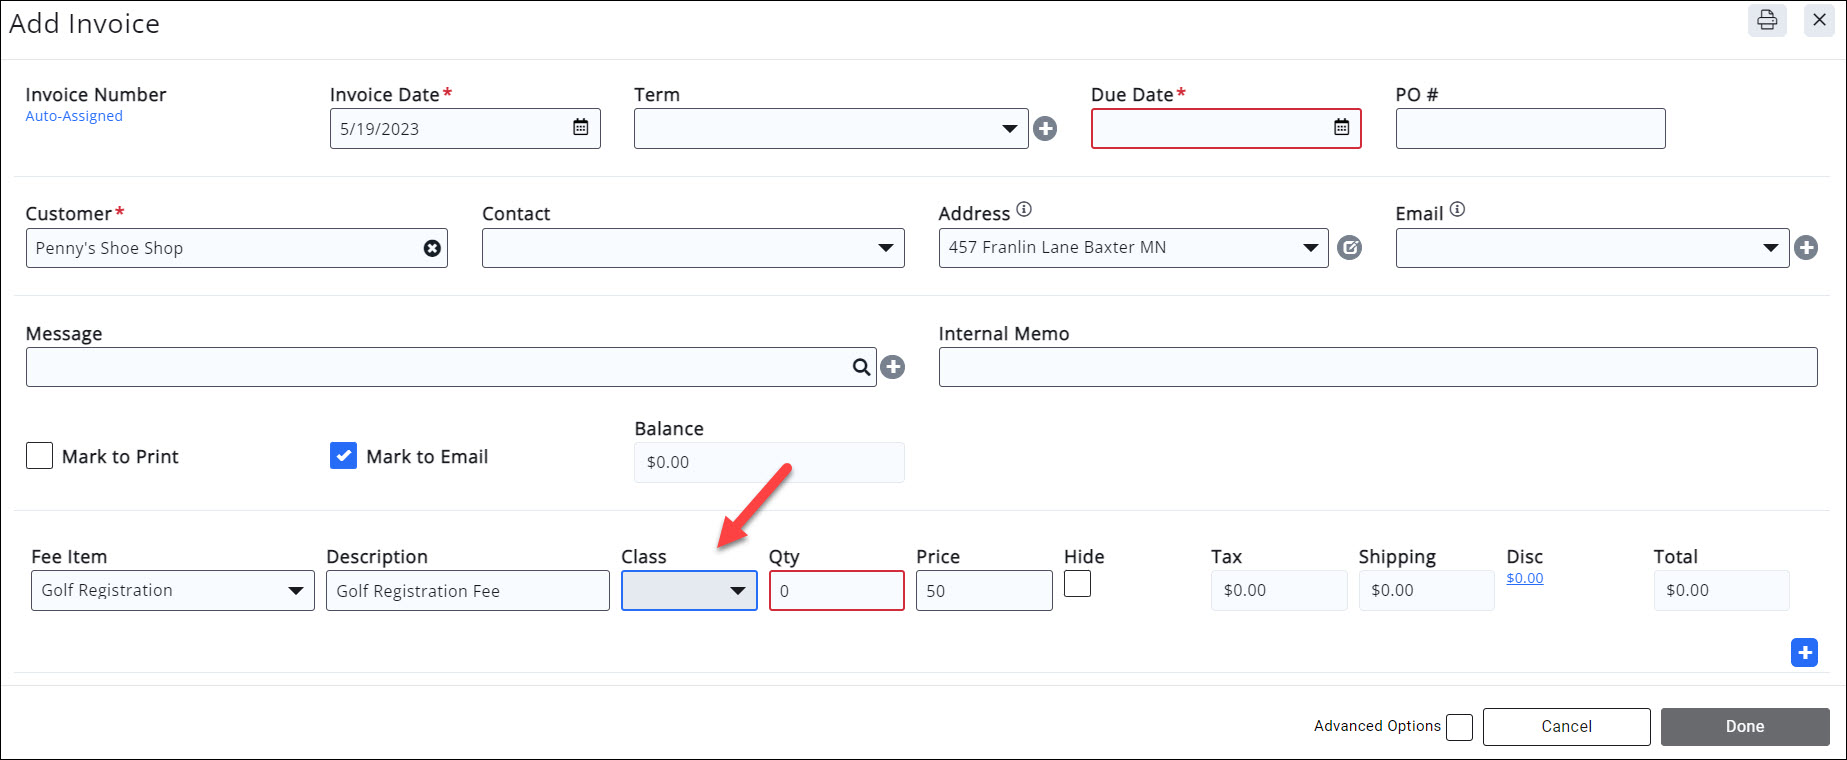The image size is (1847, 760).
Task: Open the Contact dropdown
Action: [693, 248]
